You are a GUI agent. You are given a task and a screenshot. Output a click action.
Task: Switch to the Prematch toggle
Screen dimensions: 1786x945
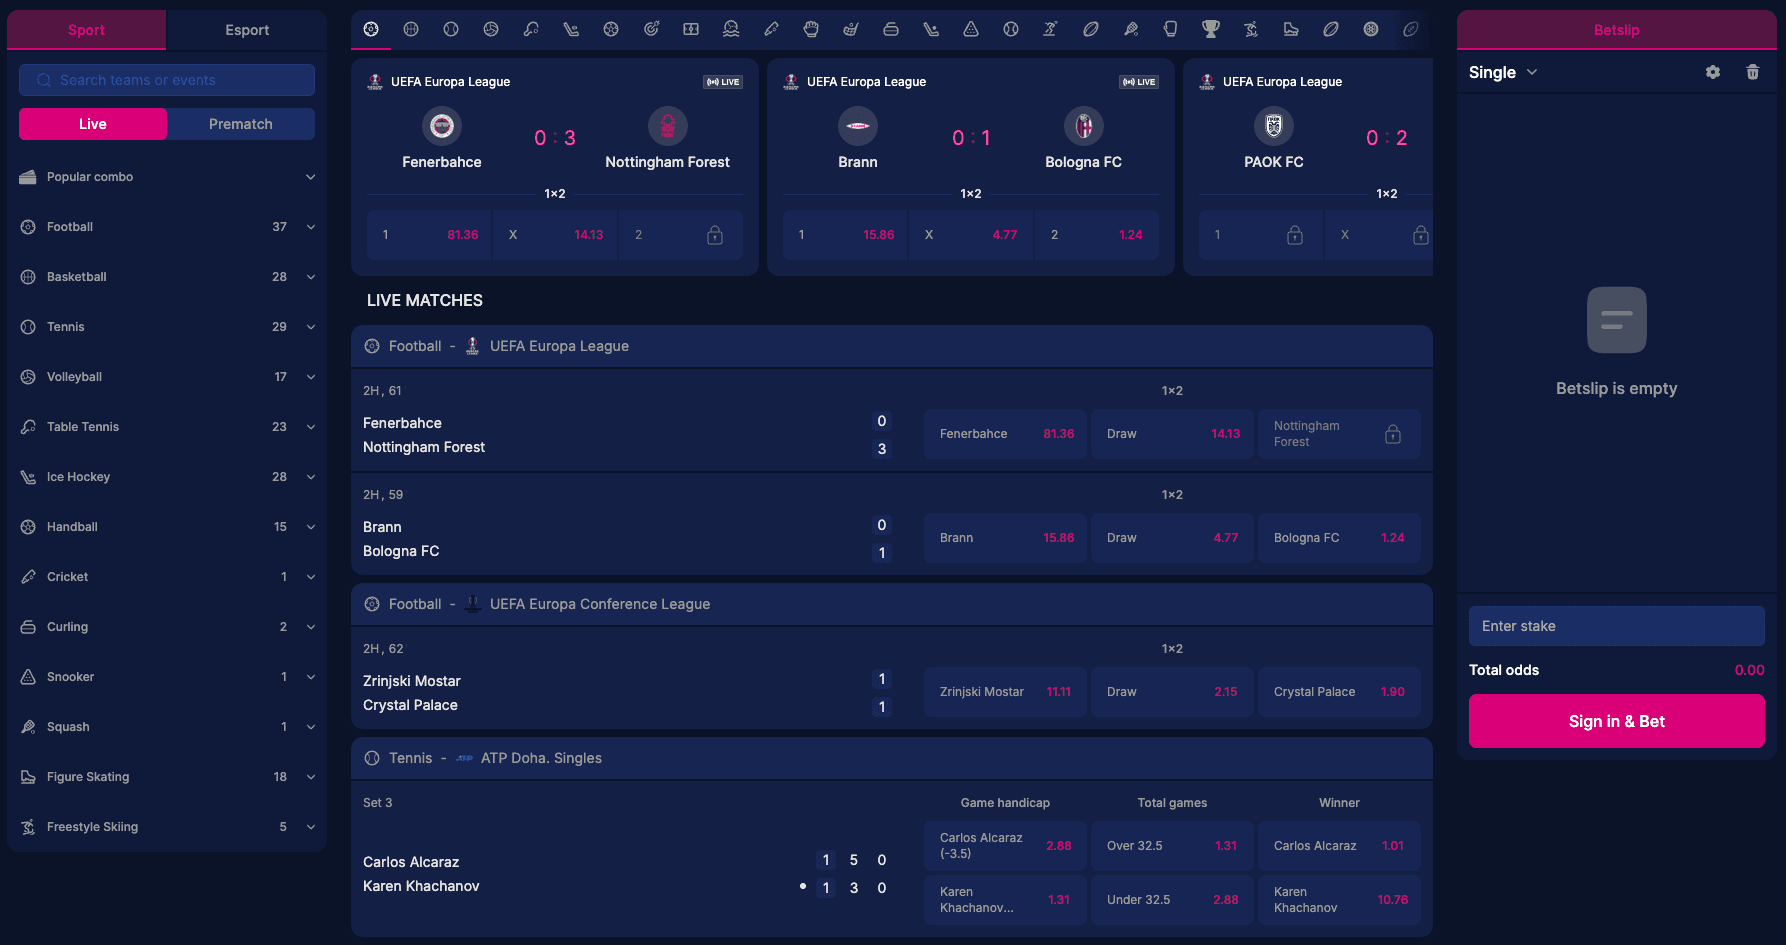click(x=240, y=123)
